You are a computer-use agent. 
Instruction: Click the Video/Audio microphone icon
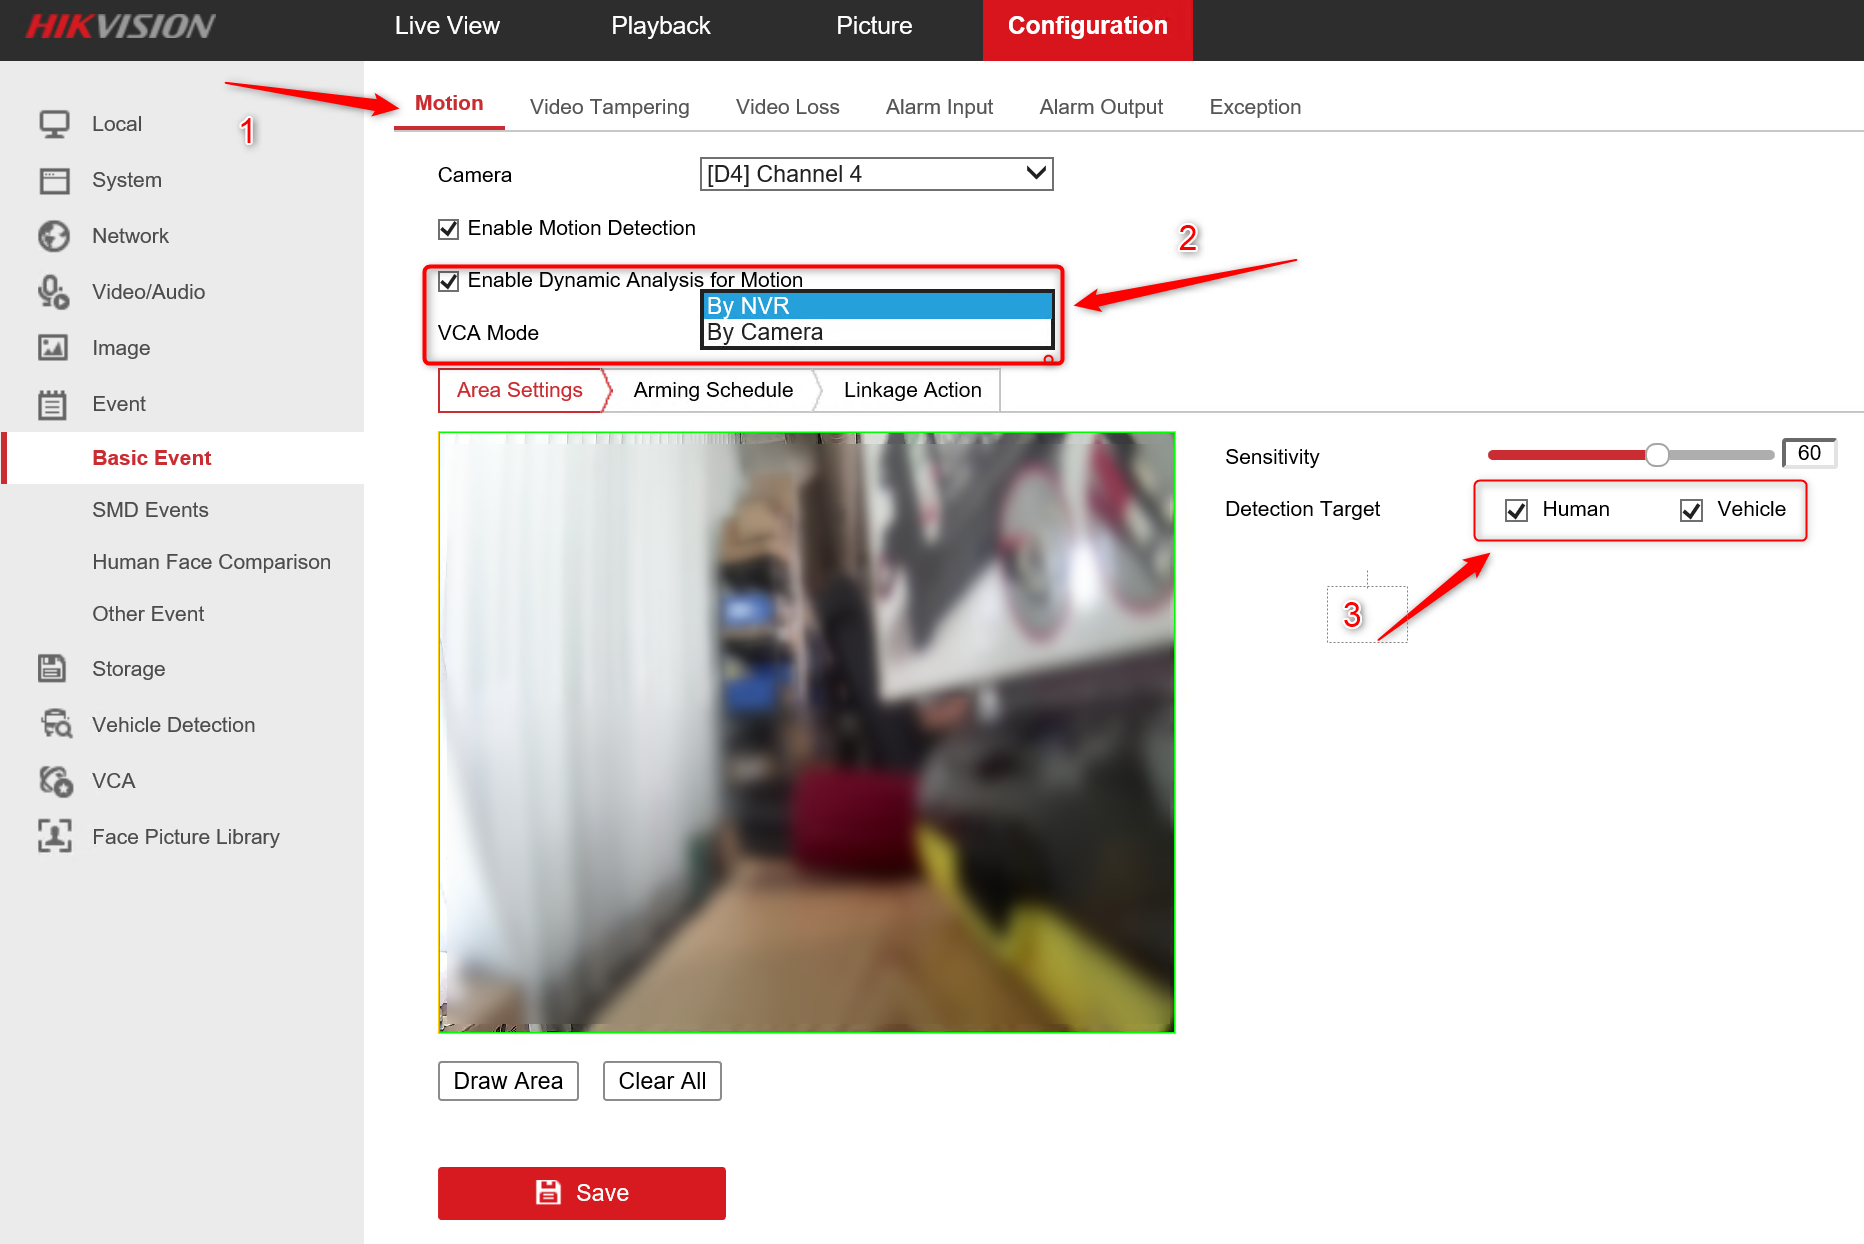coord(54,291)
